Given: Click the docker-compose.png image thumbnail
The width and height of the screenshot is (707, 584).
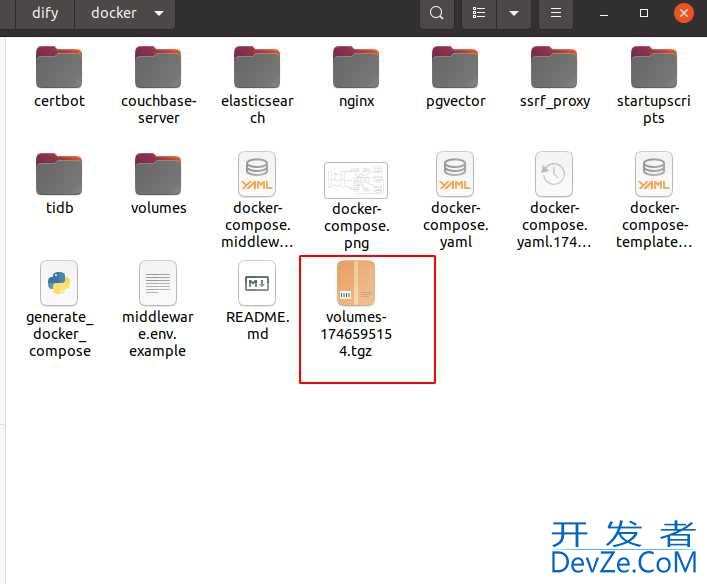Looking at the screenshot, I should pos(356,180).
